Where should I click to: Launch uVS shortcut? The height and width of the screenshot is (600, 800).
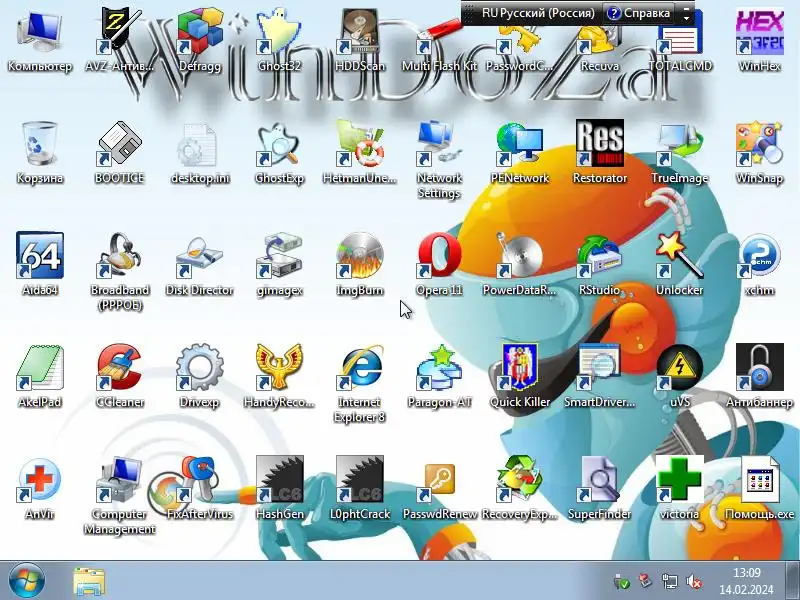coord(680,376)
